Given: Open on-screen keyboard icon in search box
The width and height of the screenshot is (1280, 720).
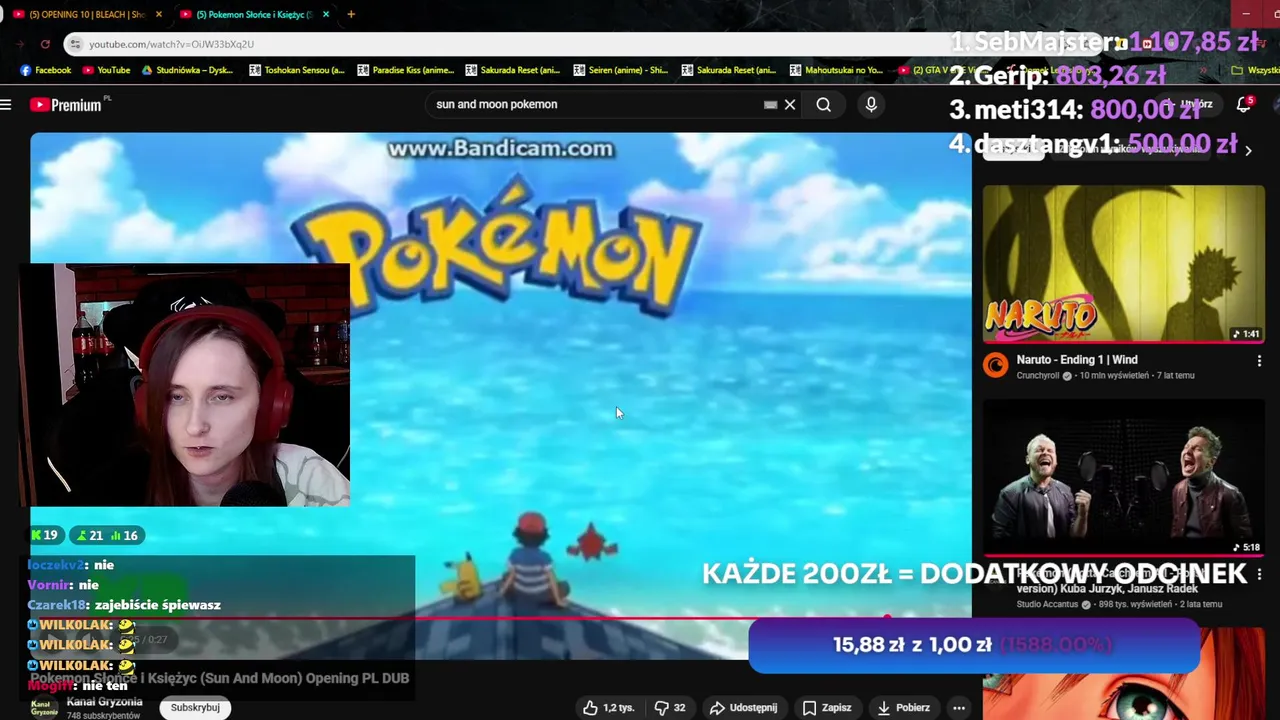Looking at the screenshot, I should 770,104.
